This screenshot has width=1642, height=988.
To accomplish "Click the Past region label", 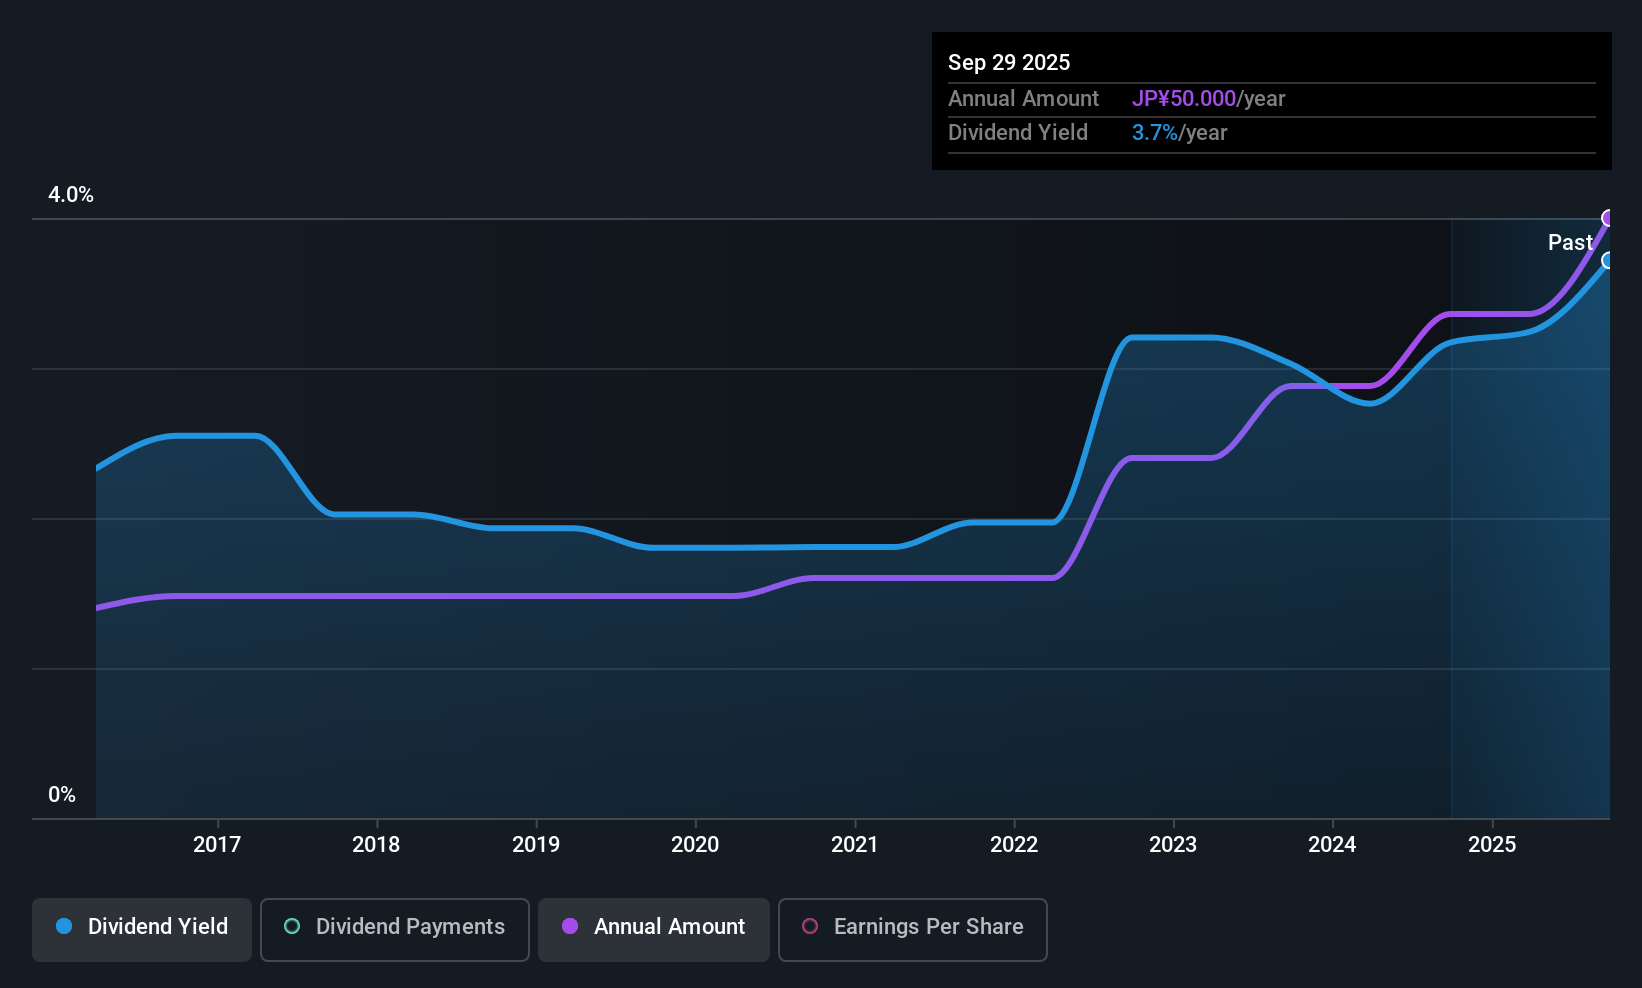I will pyautogui.click(x=1569, y=243).
